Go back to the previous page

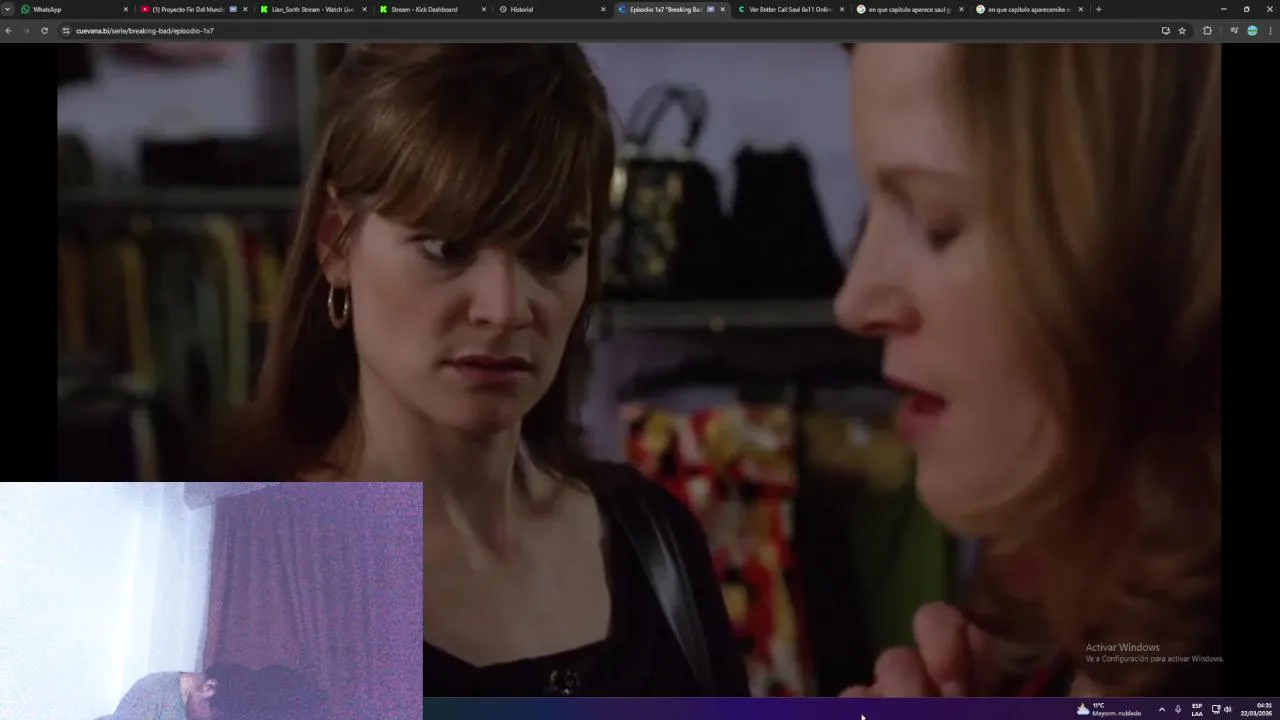coord(8,31)
